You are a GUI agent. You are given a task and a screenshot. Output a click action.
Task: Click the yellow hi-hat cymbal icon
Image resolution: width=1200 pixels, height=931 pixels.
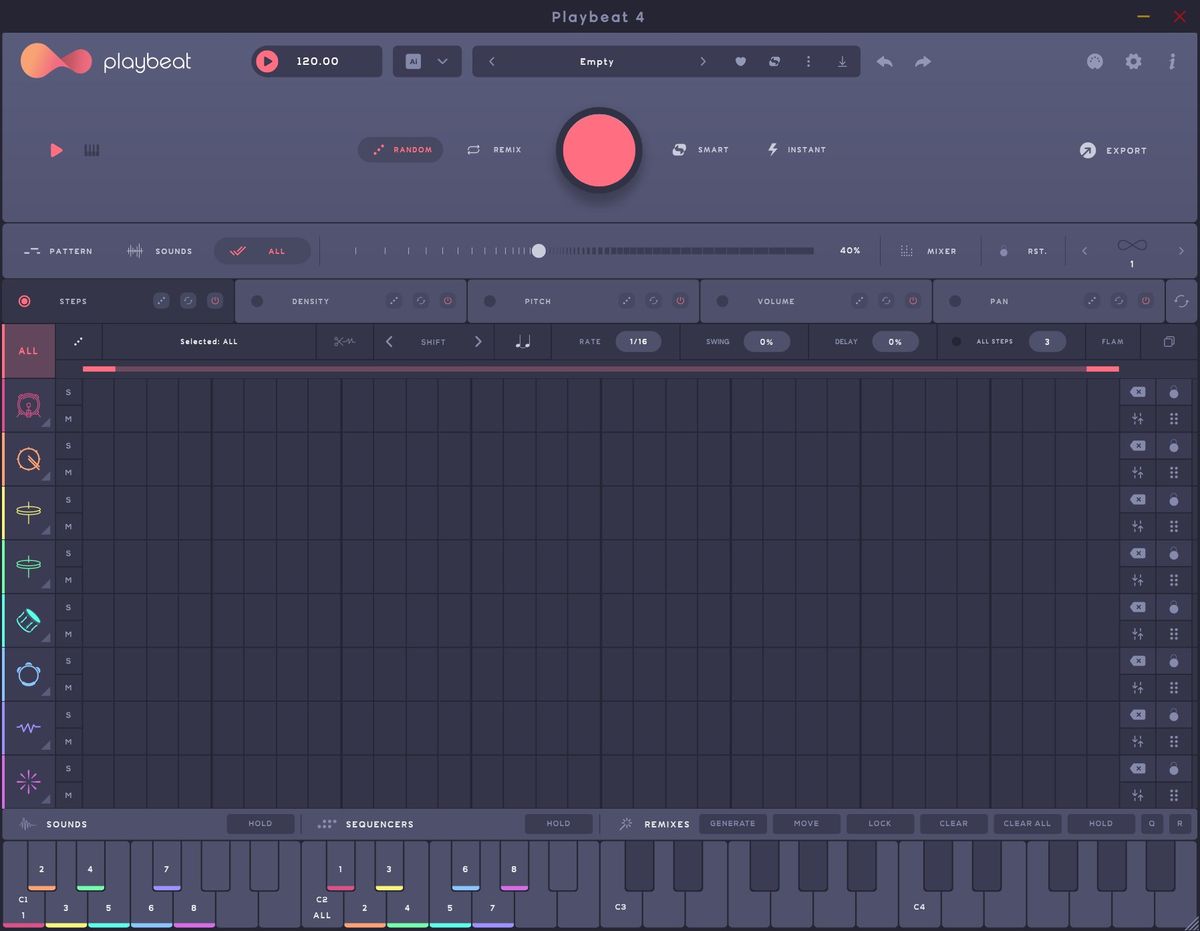pos(28,512)
